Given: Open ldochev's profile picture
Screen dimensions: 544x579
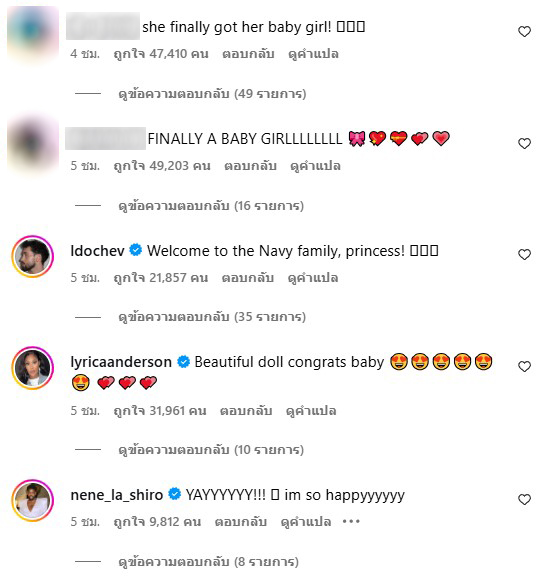Looking at the screenshot, I should (33, 256).
